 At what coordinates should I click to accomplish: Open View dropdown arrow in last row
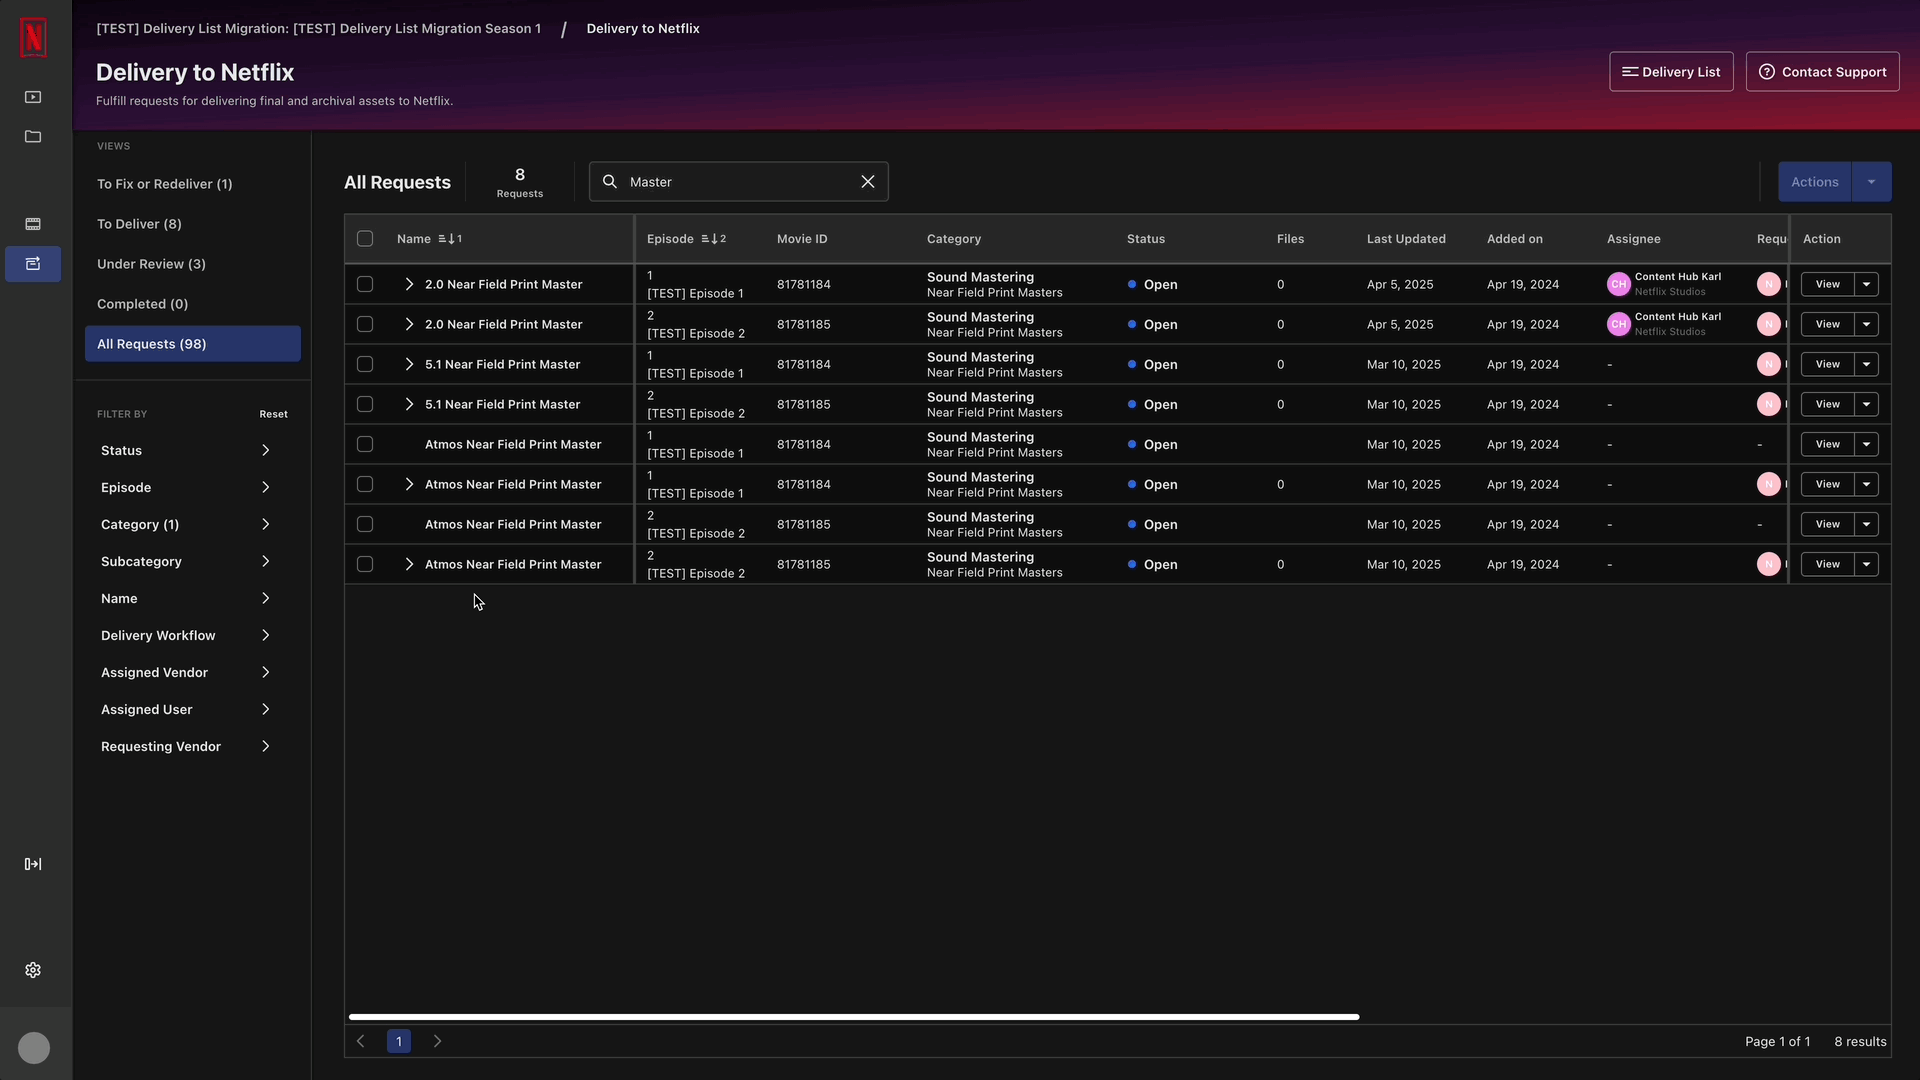click(1866, 564)
